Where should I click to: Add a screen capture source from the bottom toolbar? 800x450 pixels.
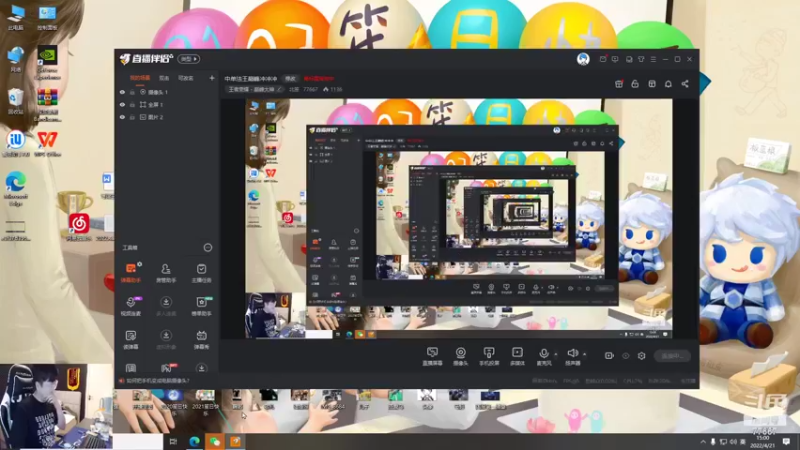coord(432,356)
